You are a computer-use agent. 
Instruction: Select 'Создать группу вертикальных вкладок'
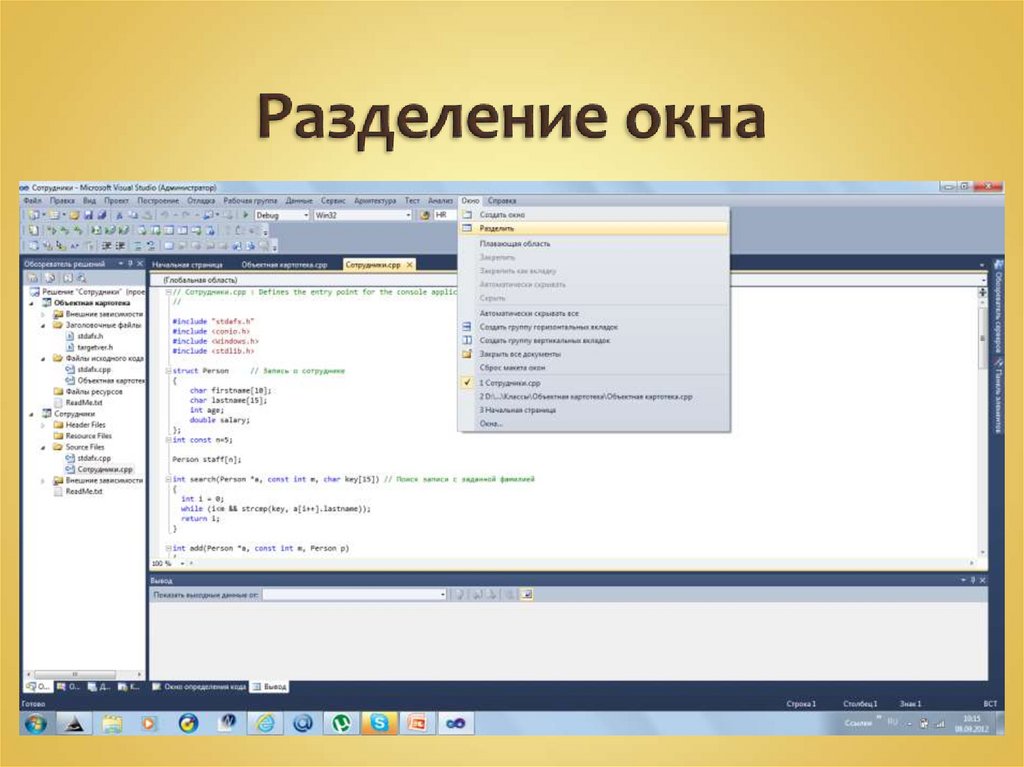(x=594, y=340)
